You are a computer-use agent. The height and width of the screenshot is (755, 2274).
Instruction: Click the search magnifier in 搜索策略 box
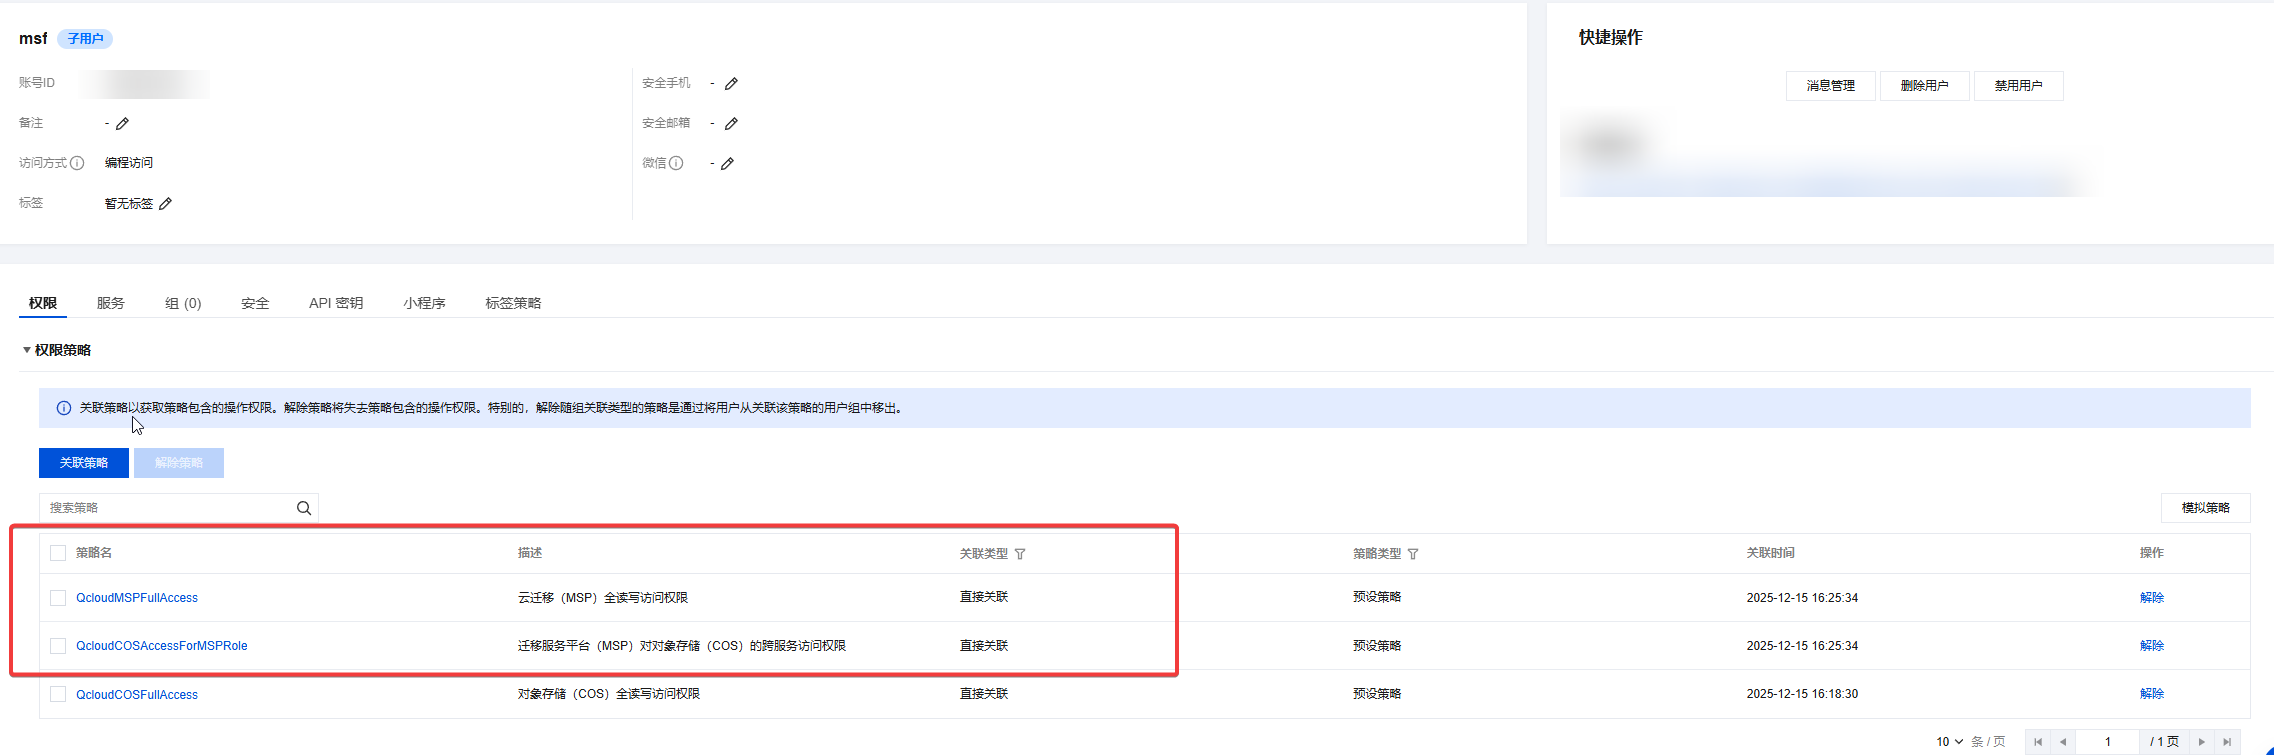(x=304, y=508)
